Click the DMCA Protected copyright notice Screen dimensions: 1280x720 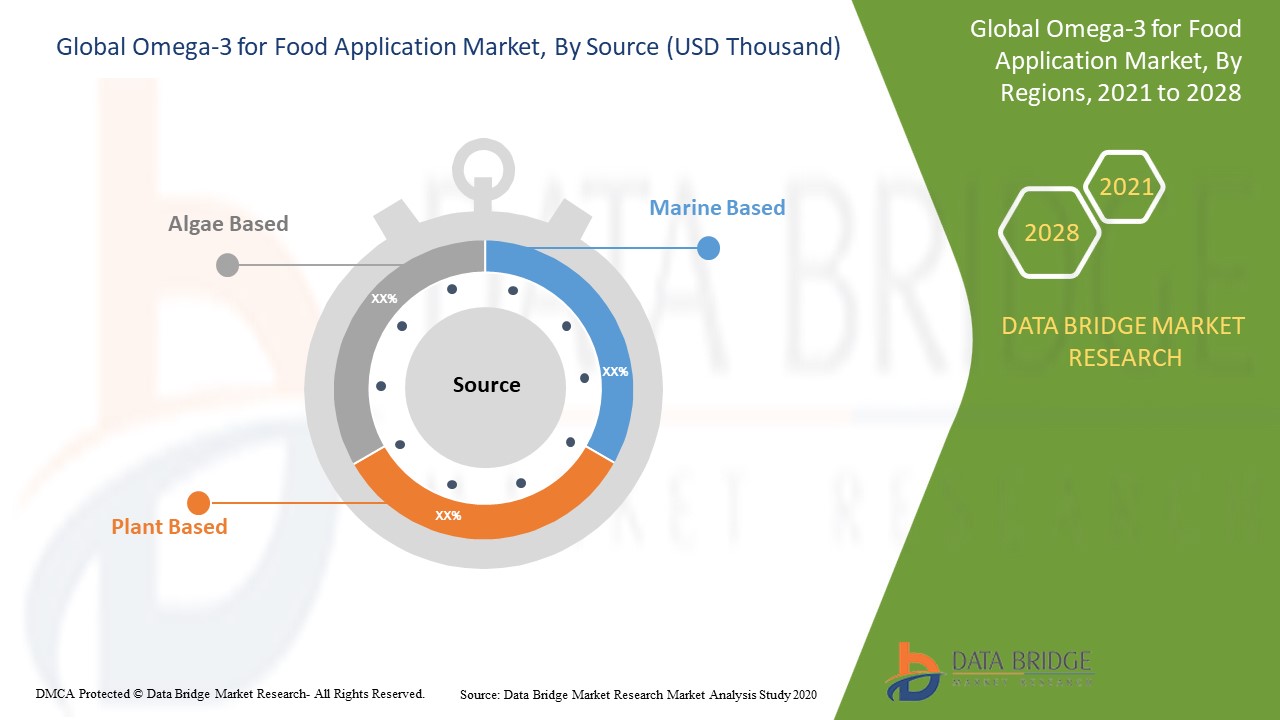click(230, 693)
